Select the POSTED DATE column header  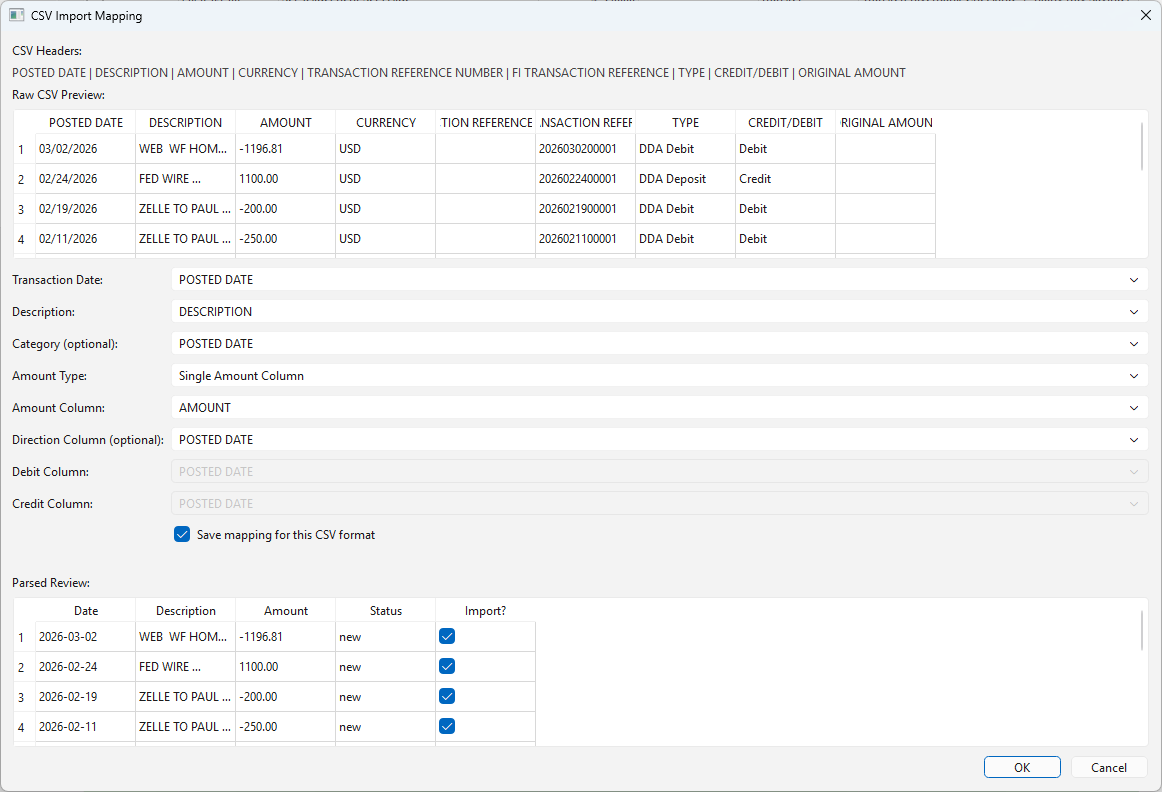tap(85, 122)
